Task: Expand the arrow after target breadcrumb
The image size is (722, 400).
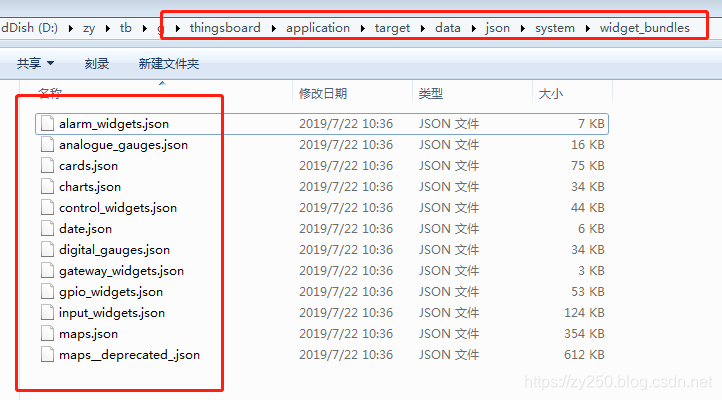Action: [x=423, y=29]
